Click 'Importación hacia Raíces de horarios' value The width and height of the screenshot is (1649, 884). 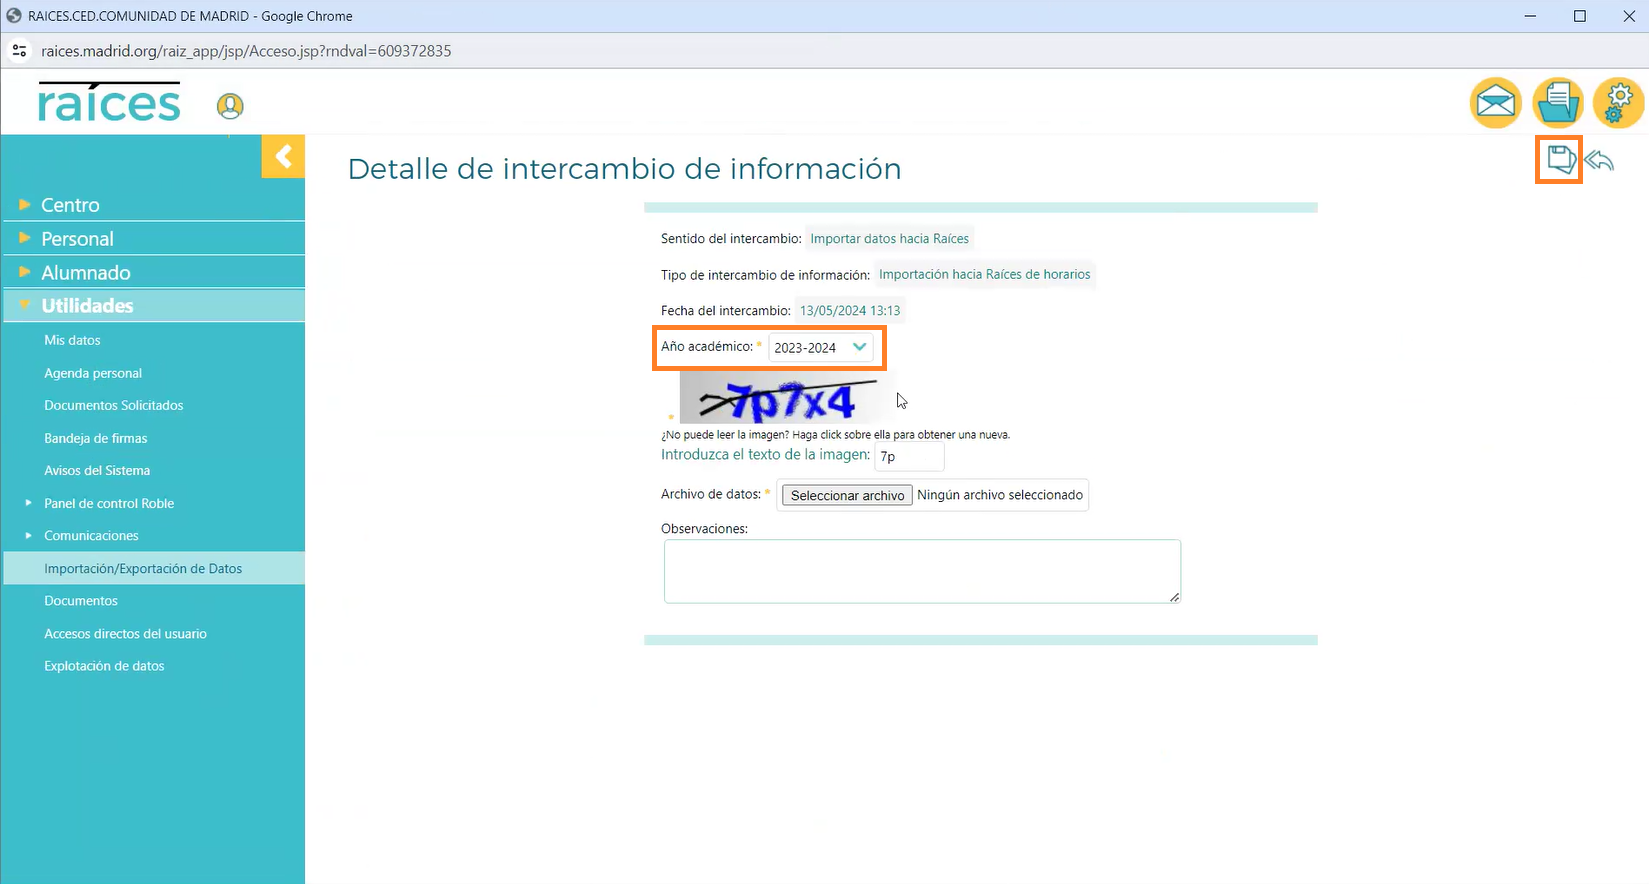985,274
